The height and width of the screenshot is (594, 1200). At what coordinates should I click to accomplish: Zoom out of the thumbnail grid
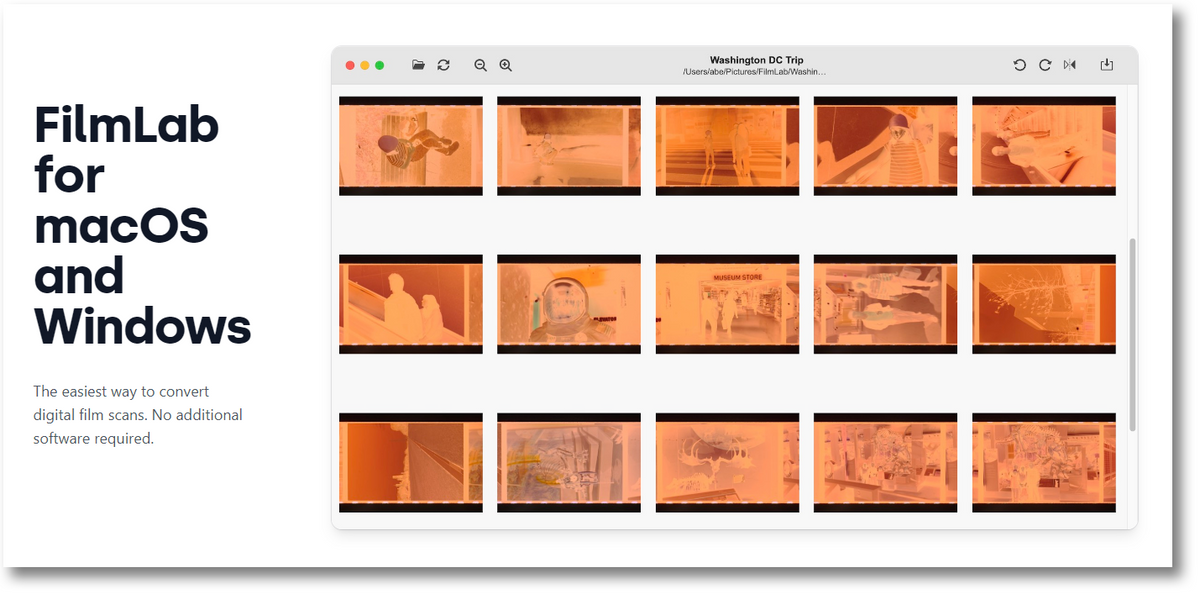tap(481, 64)
